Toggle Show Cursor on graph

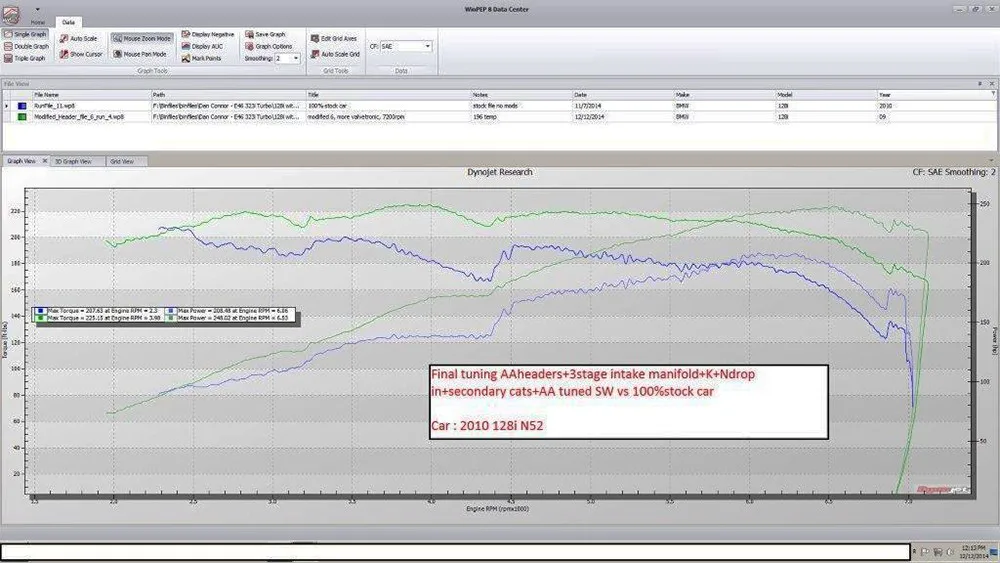click(81, 55)
